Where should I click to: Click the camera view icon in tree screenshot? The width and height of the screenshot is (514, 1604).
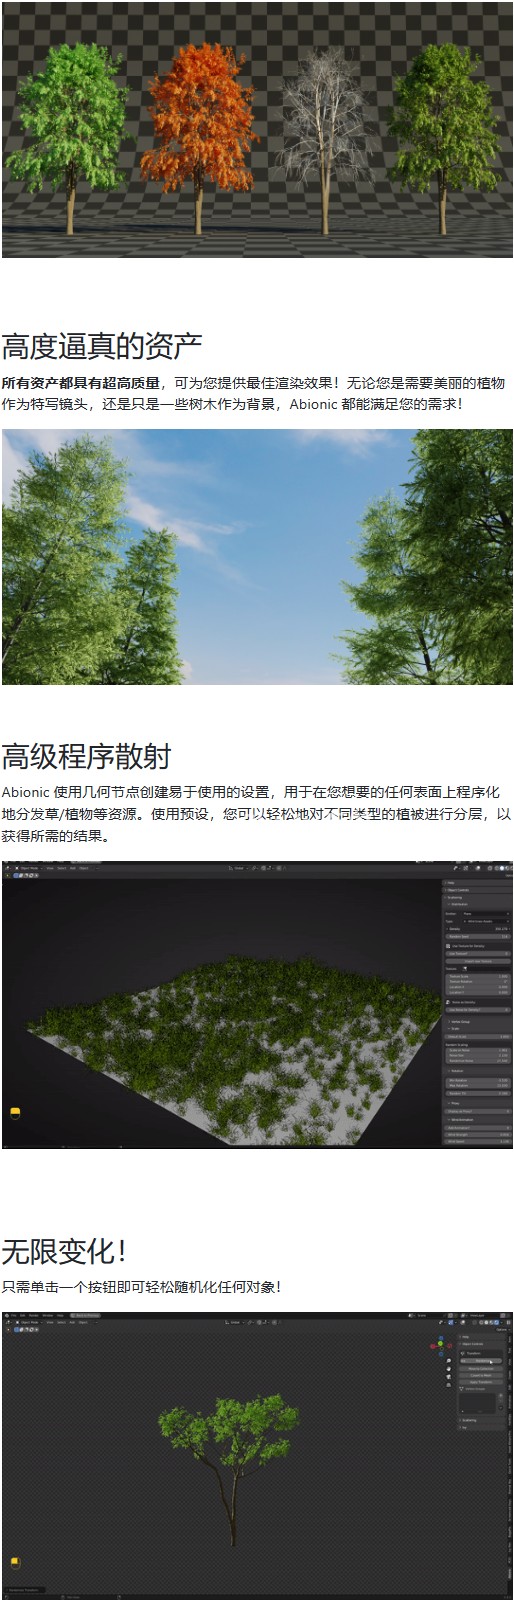point(448,1377)
